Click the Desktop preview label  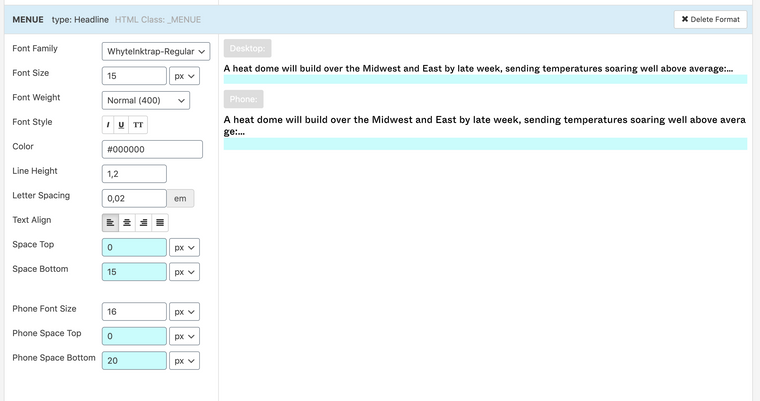[x=247, y=49]
